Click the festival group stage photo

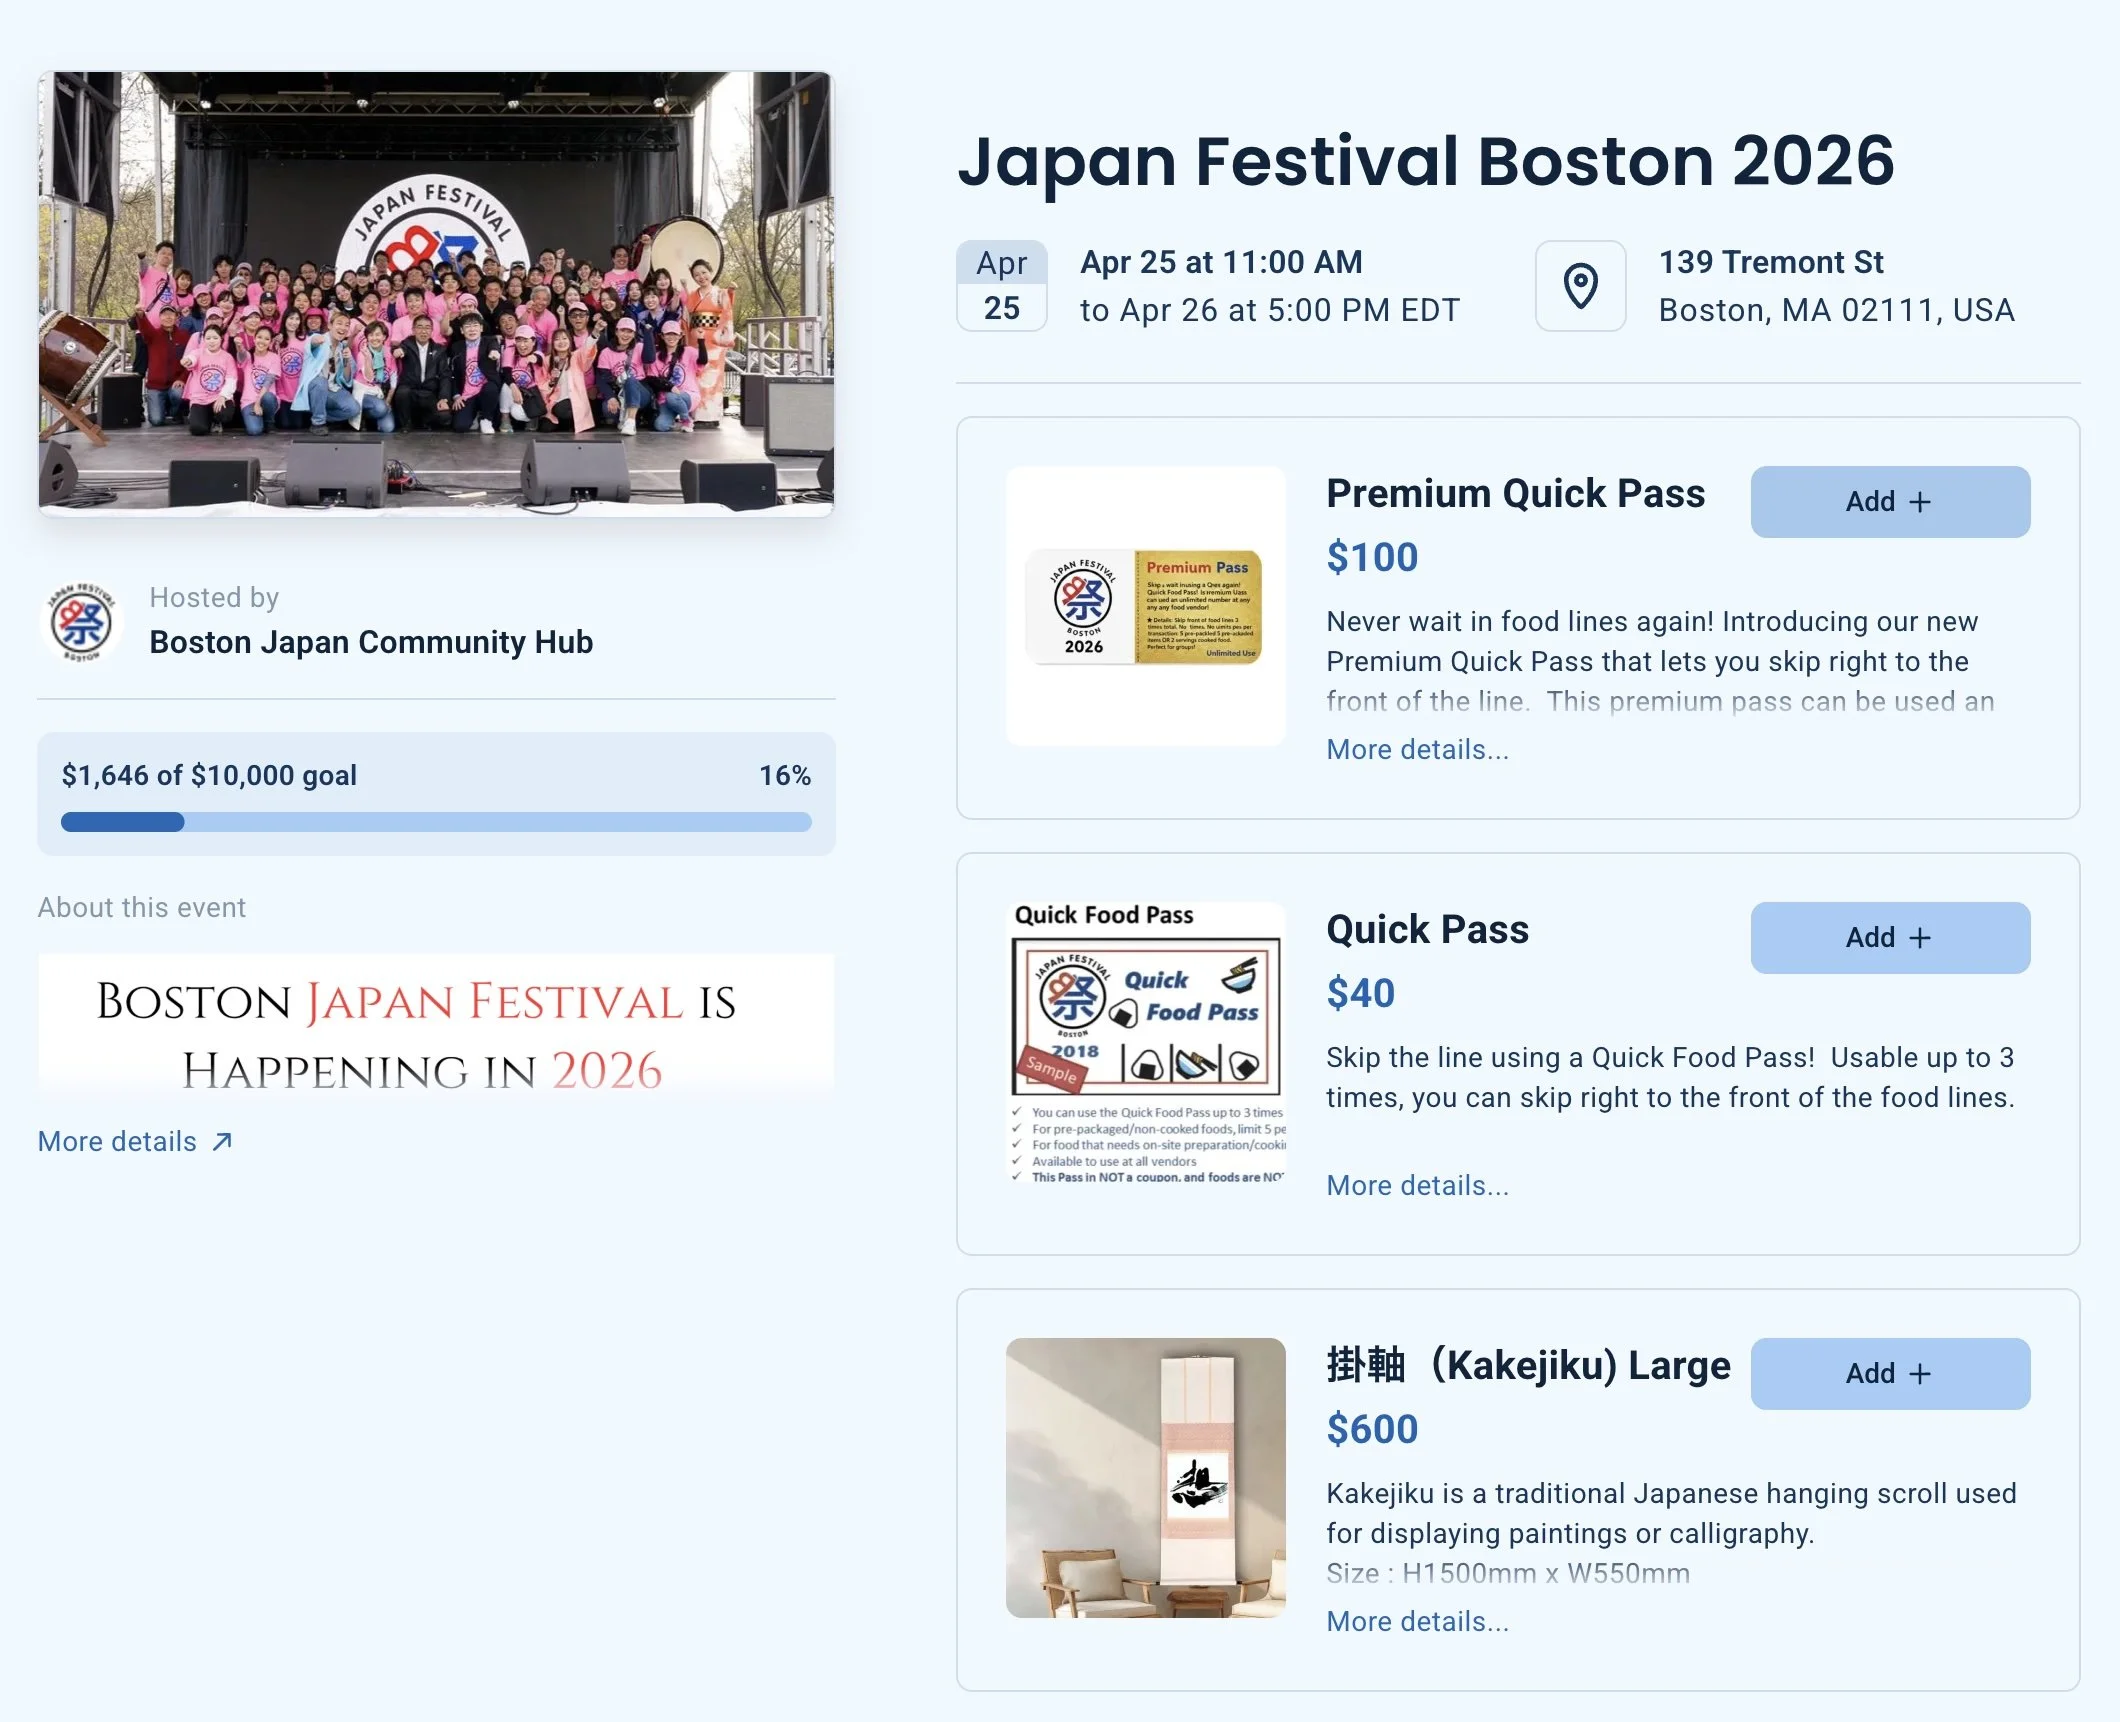click(x=436, y=294)
